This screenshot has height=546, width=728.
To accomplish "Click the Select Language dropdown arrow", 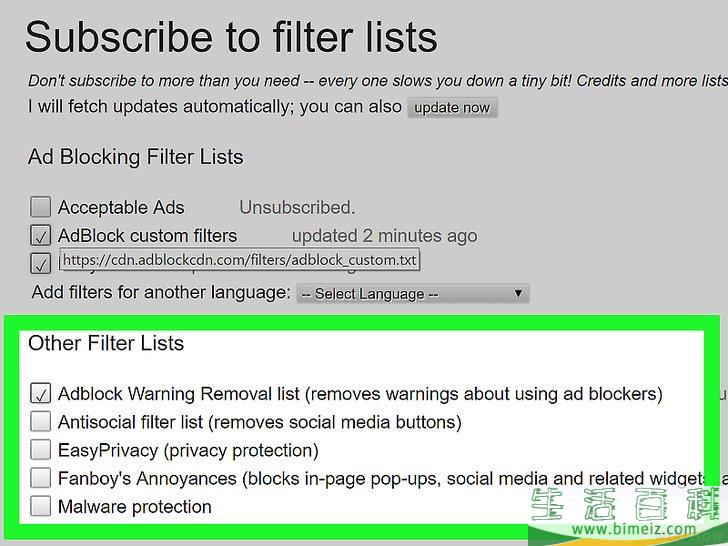I will pos(518,293).
